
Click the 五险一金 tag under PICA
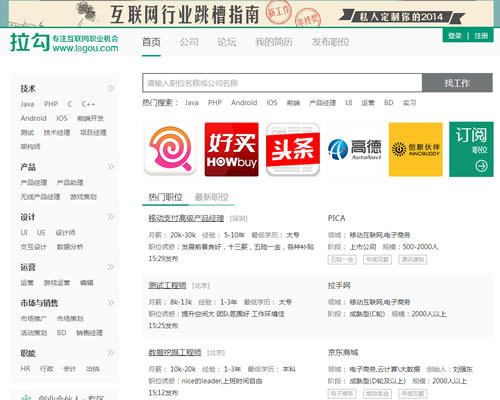342,260
